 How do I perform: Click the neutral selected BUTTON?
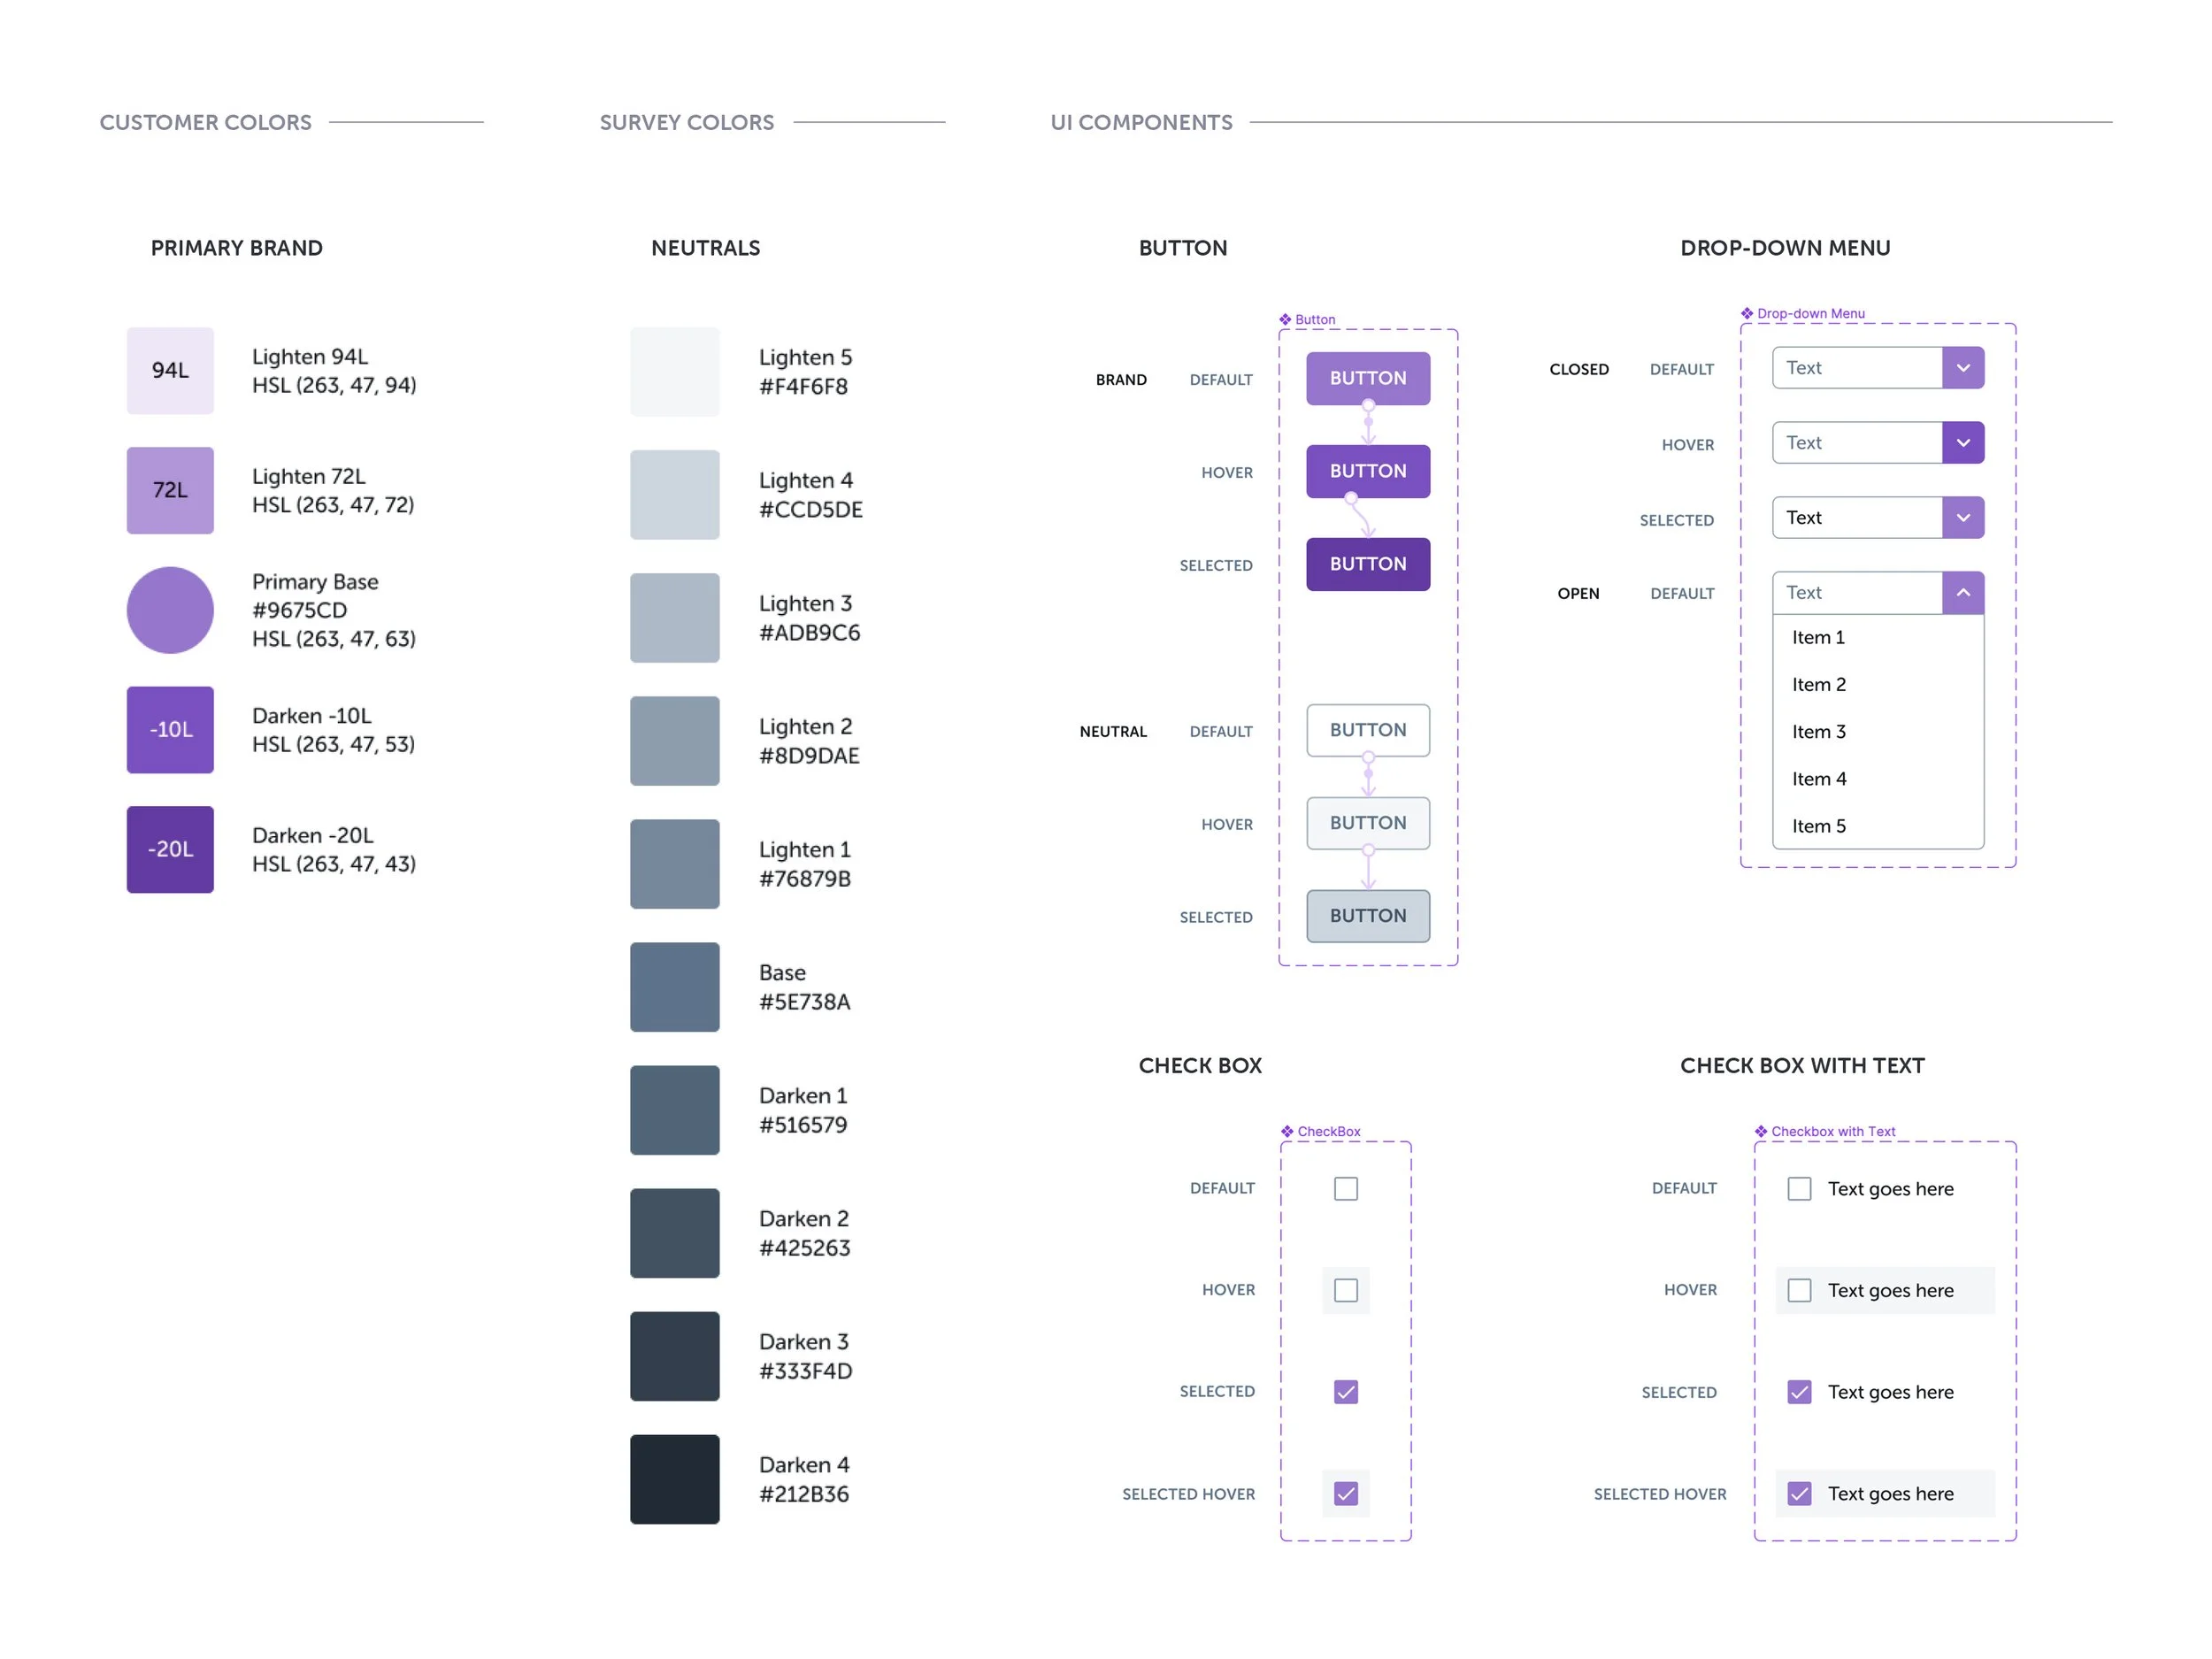pos(1368,916)
